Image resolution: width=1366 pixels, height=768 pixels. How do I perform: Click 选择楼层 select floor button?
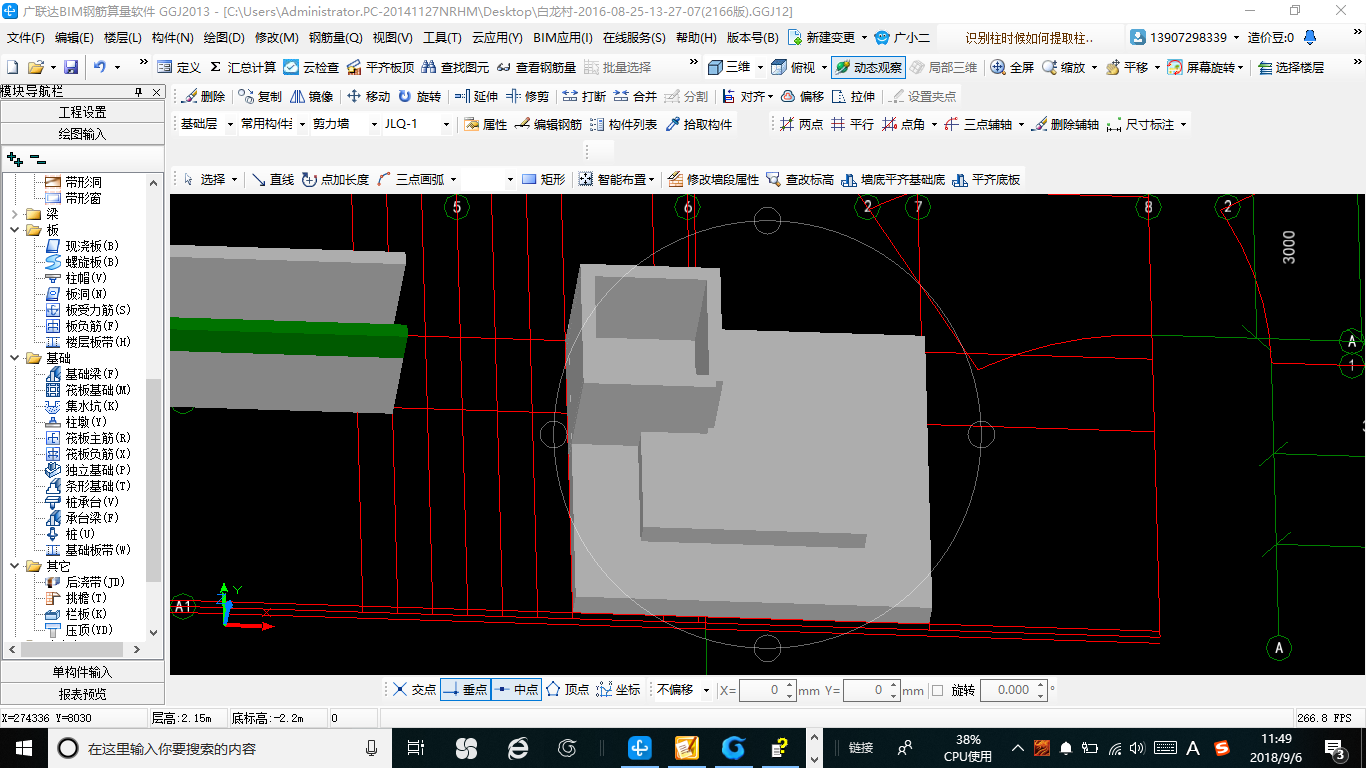pyautogui.click(x=1291, y=67)
